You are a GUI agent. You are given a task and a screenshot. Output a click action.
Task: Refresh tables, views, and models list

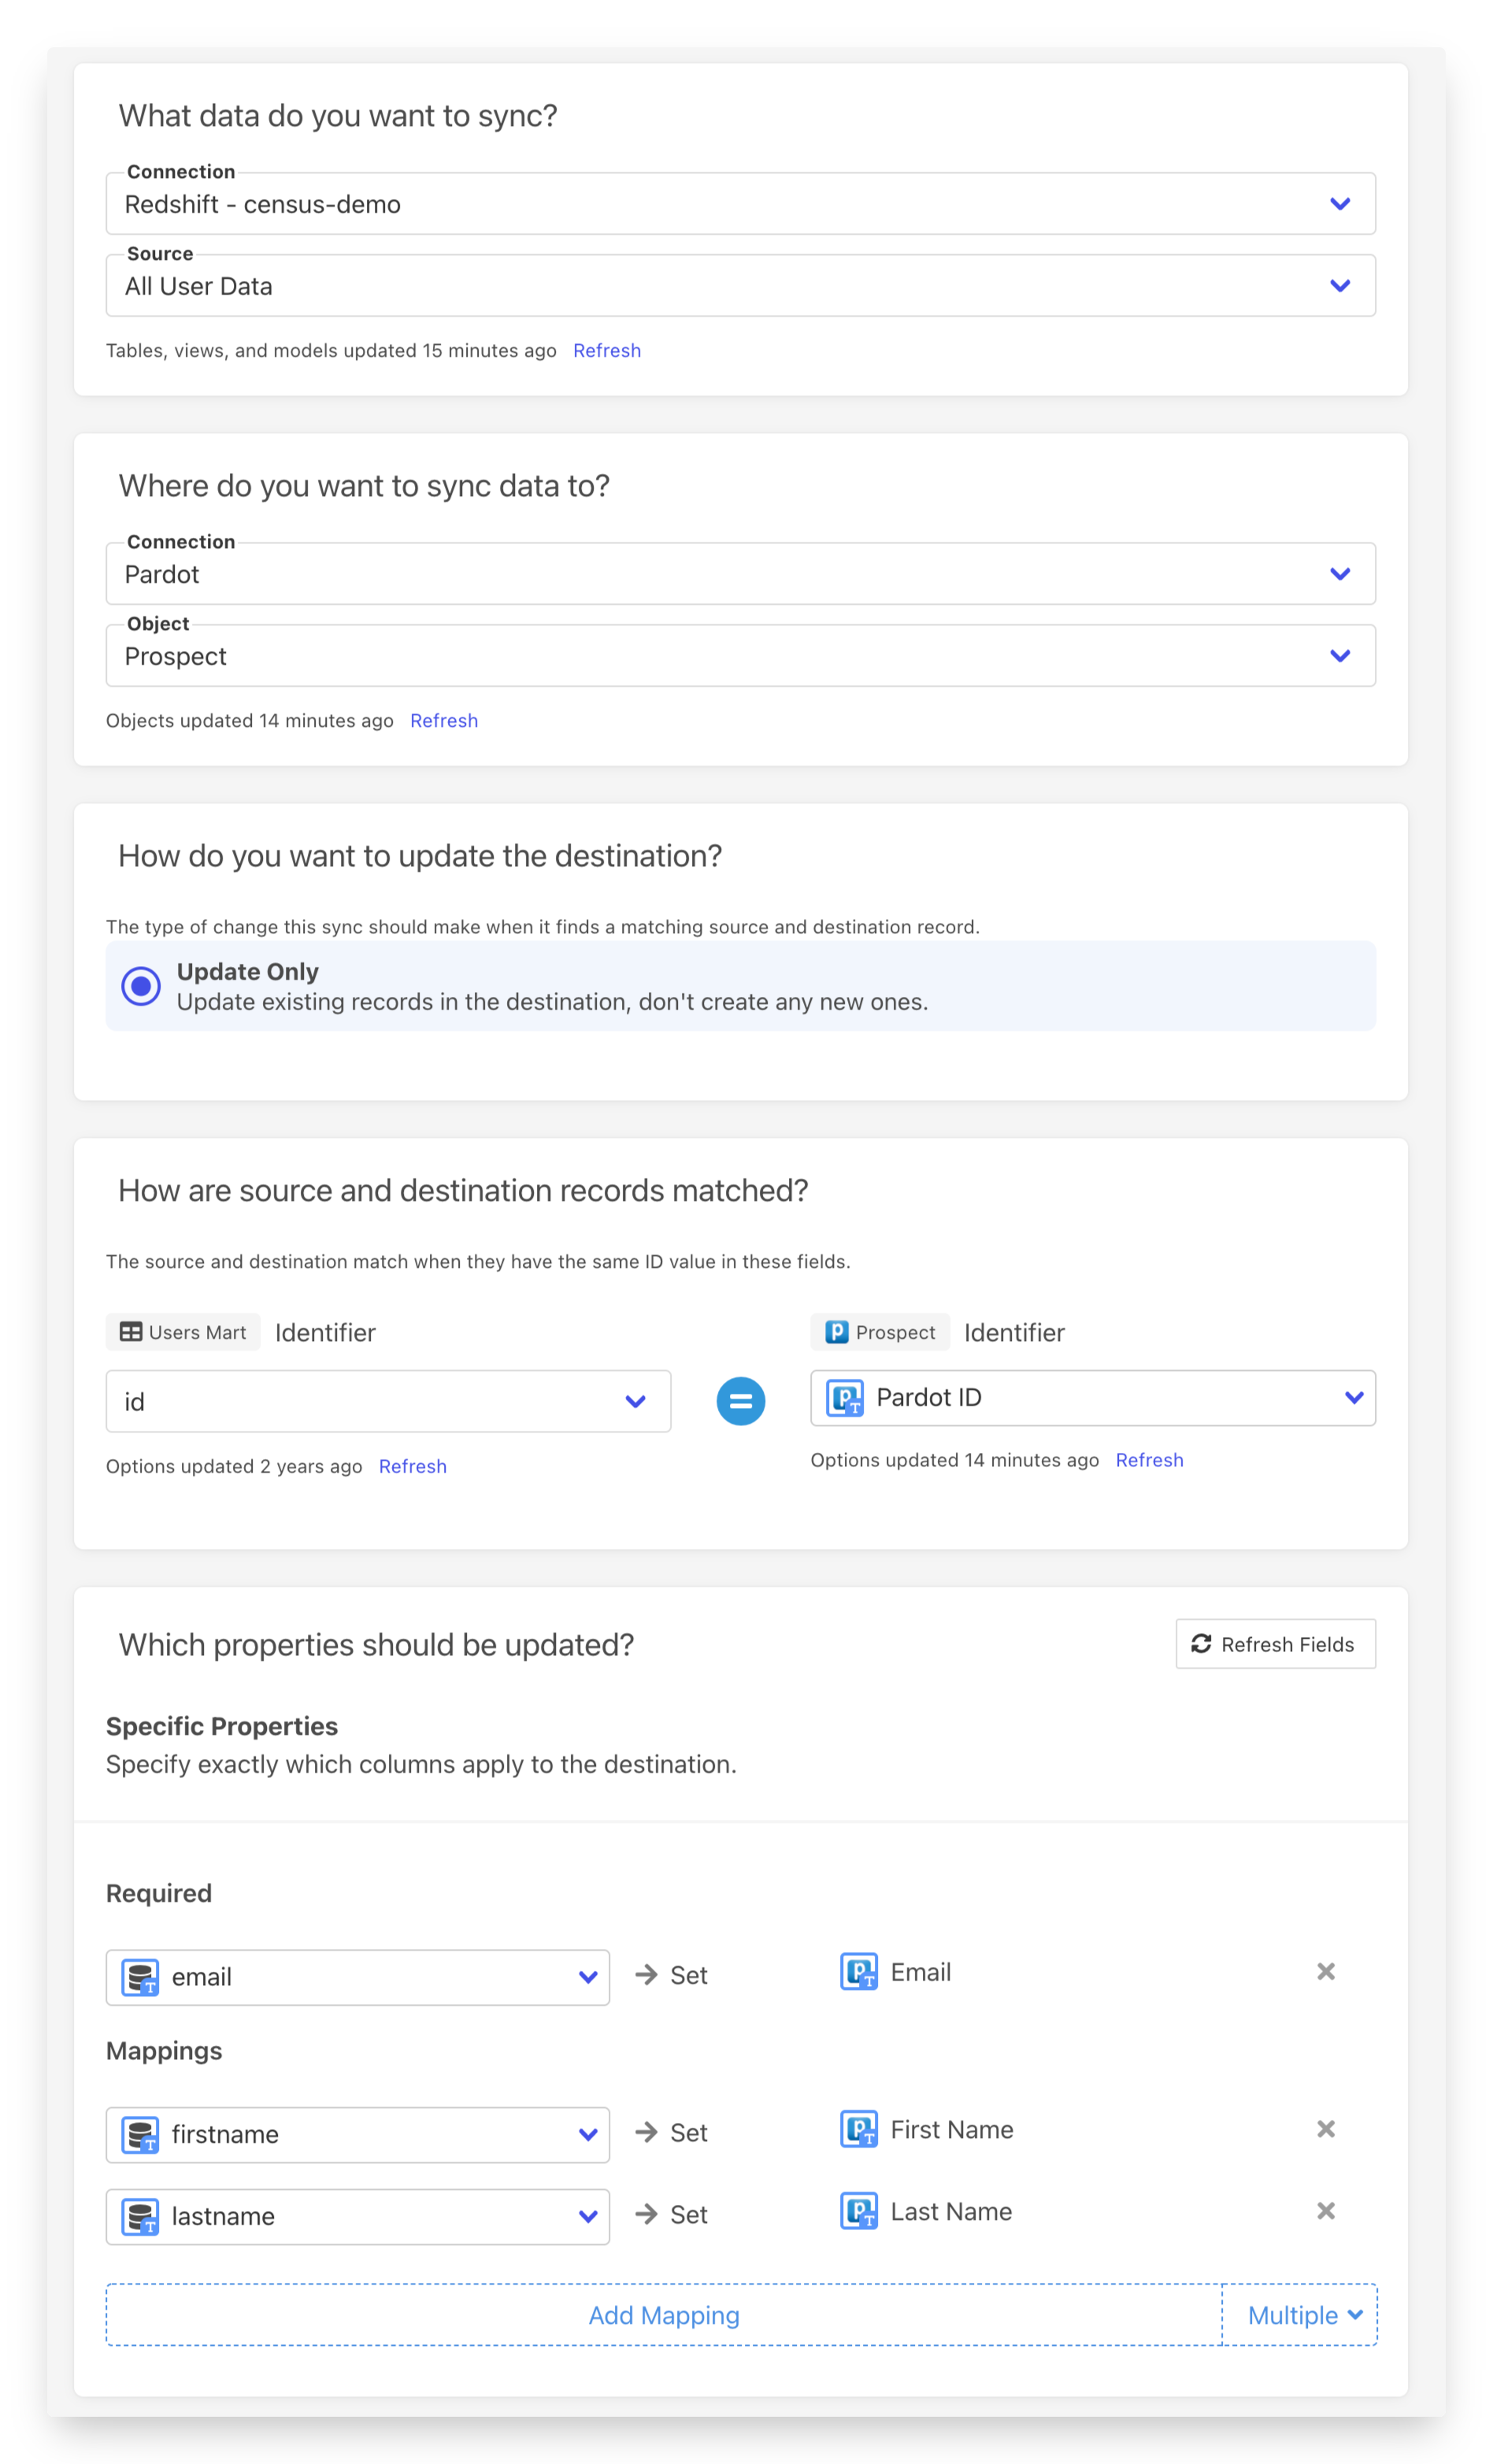point(607,351)
